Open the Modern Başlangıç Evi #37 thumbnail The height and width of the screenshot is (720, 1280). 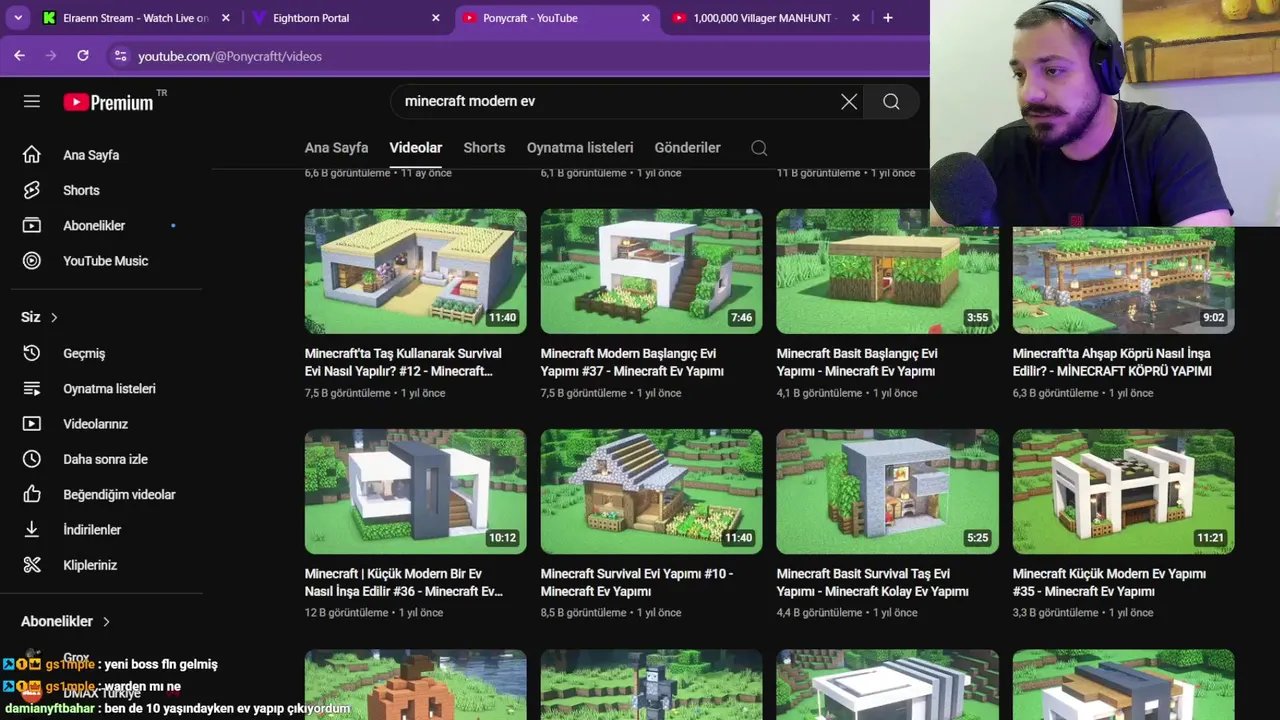tap(652, 271)
